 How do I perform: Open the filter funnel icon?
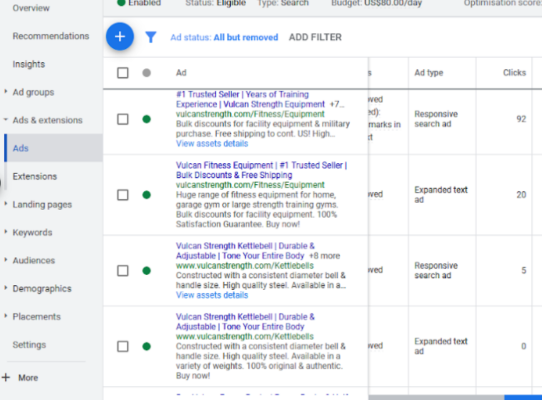[151, 37]
